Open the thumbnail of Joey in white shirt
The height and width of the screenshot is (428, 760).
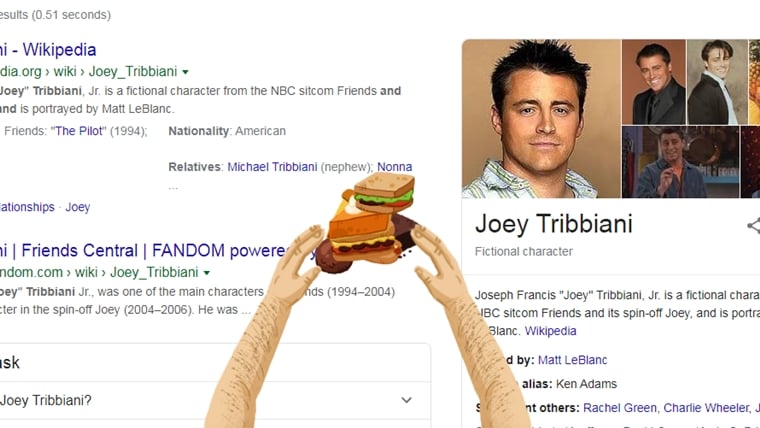coord(717,82)
